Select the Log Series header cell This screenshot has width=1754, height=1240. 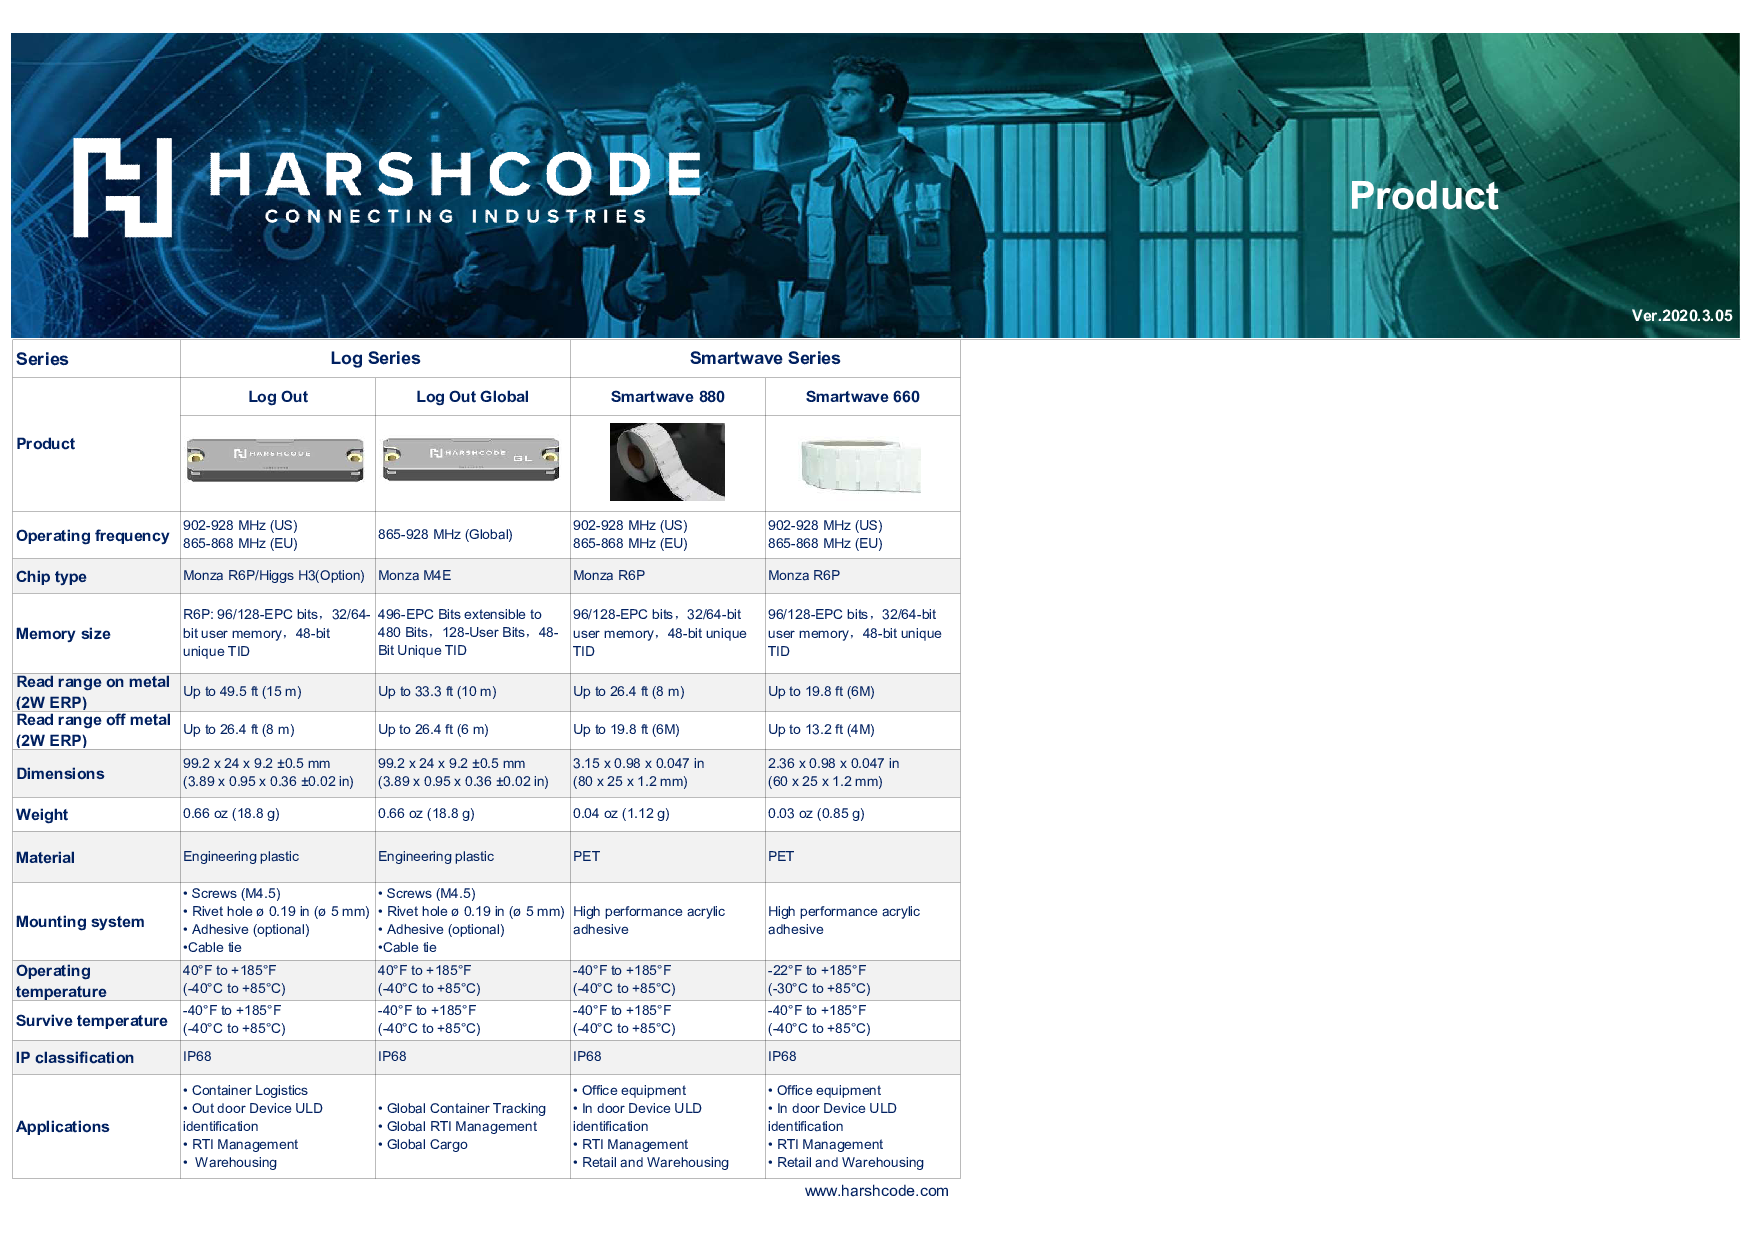tap(375, 358)
